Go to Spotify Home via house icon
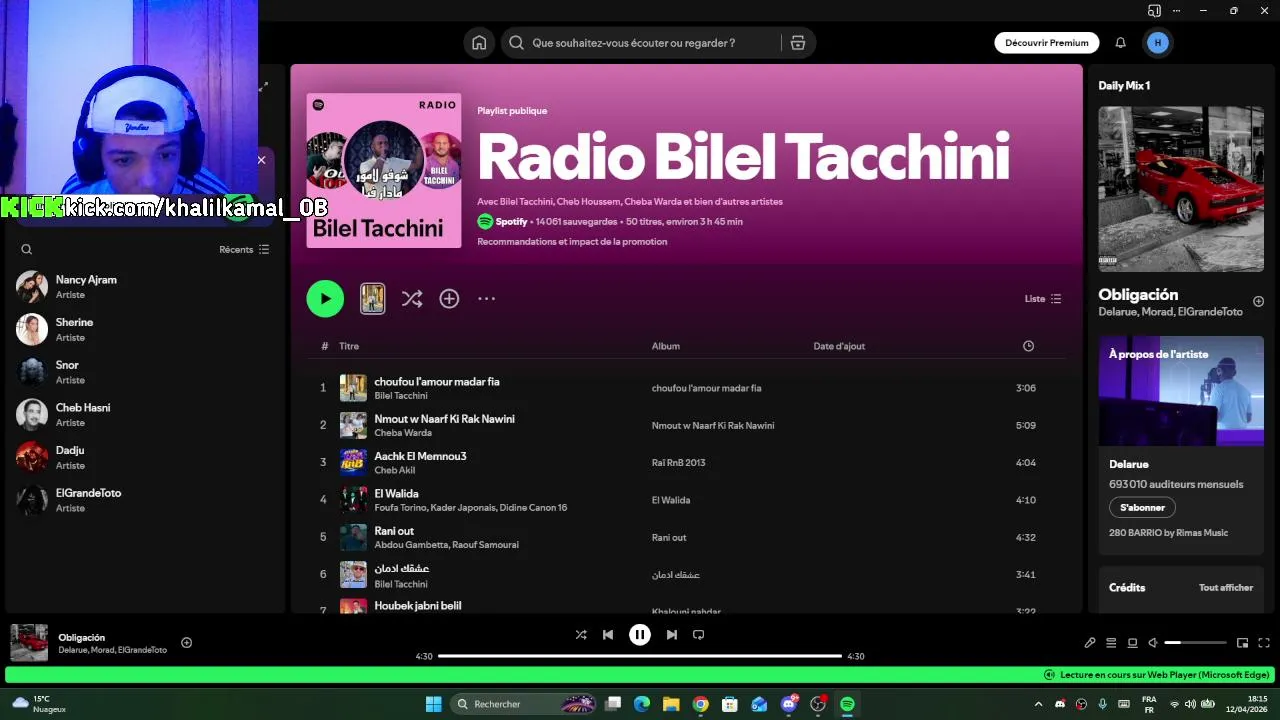This screenshot has width=1280, height=720. [x=479, y=43]
